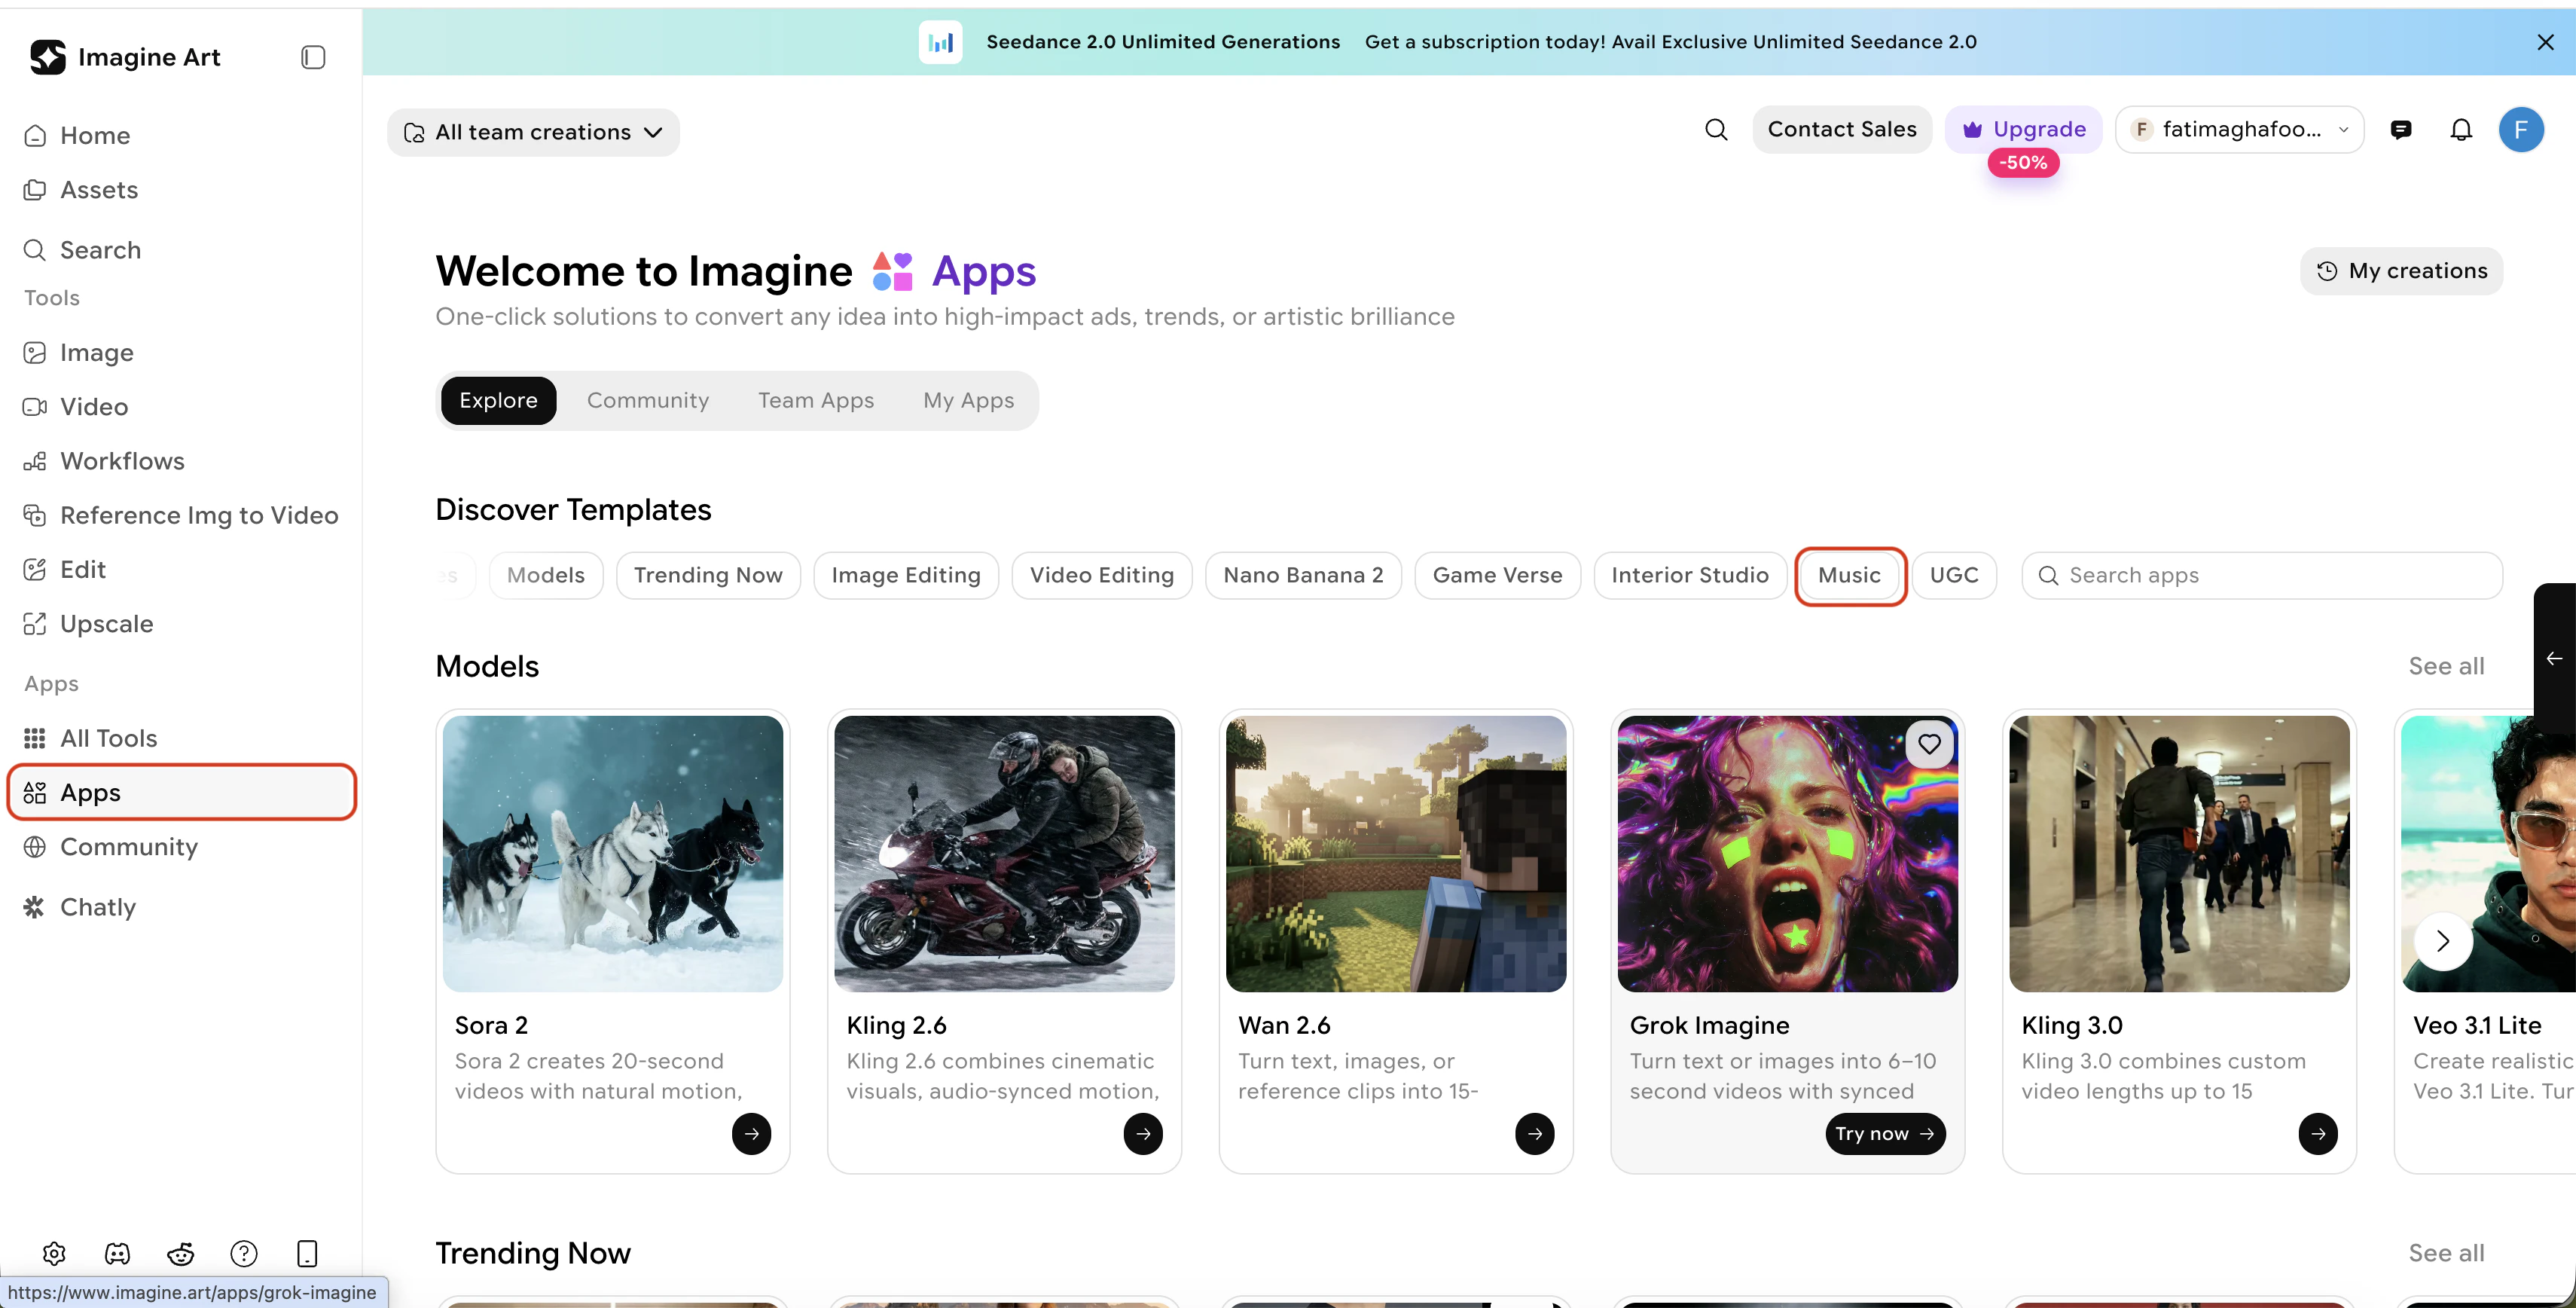Filter templates by Music
Image resolution: width=2576 pixels, height=1308 pixels.
point(1850,575)
